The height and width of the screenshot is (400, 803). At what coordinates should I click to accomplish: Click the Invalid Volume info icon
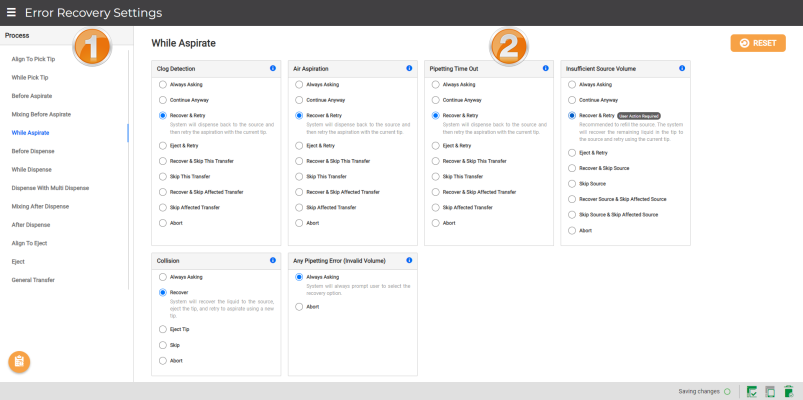click(x=409, y=260)
